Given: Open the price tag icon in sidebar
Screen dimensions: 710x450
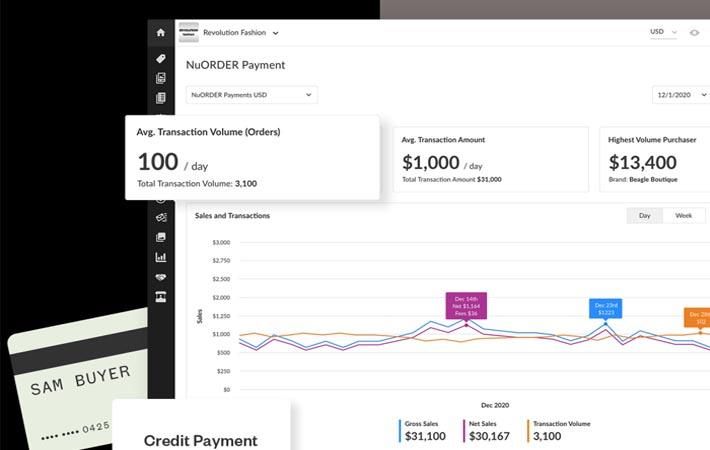Looking at the screenshot, I should point(161,58).
